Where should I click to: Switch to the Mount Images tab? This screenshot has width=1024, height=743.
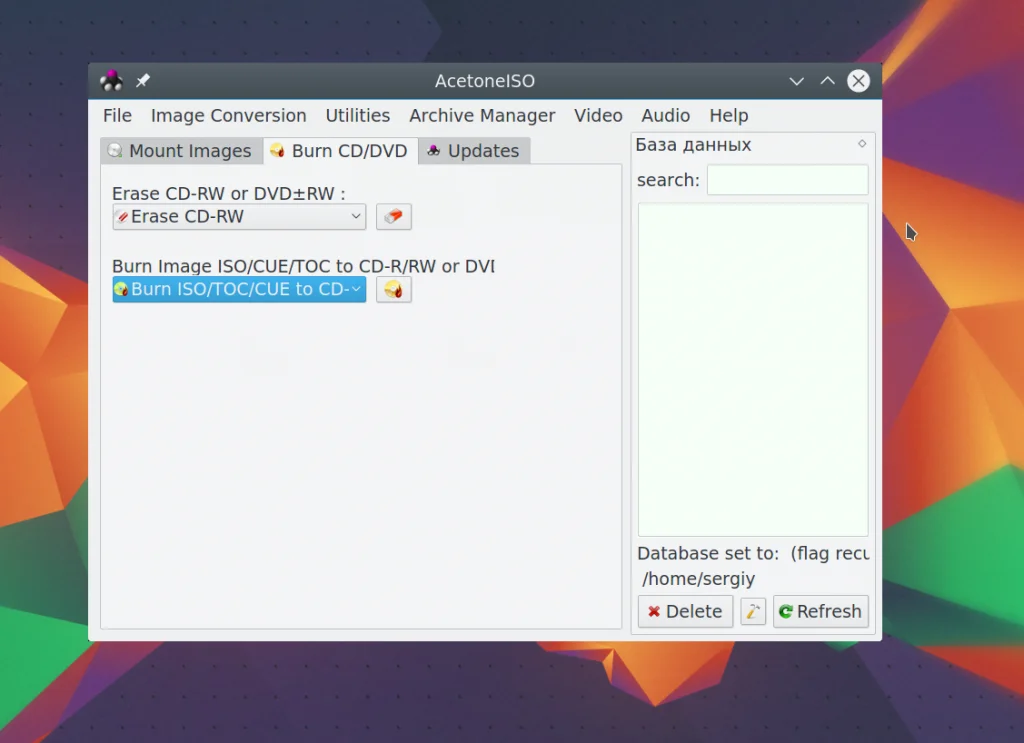(181, 151)
